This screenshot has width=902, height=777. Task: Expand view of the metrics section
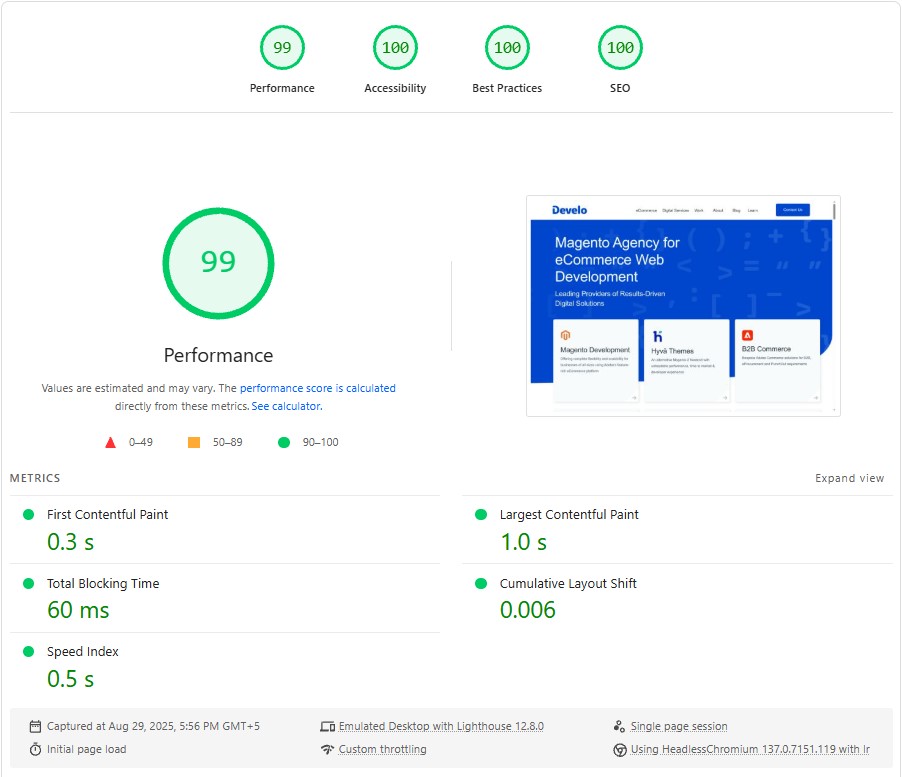[849, 478]
